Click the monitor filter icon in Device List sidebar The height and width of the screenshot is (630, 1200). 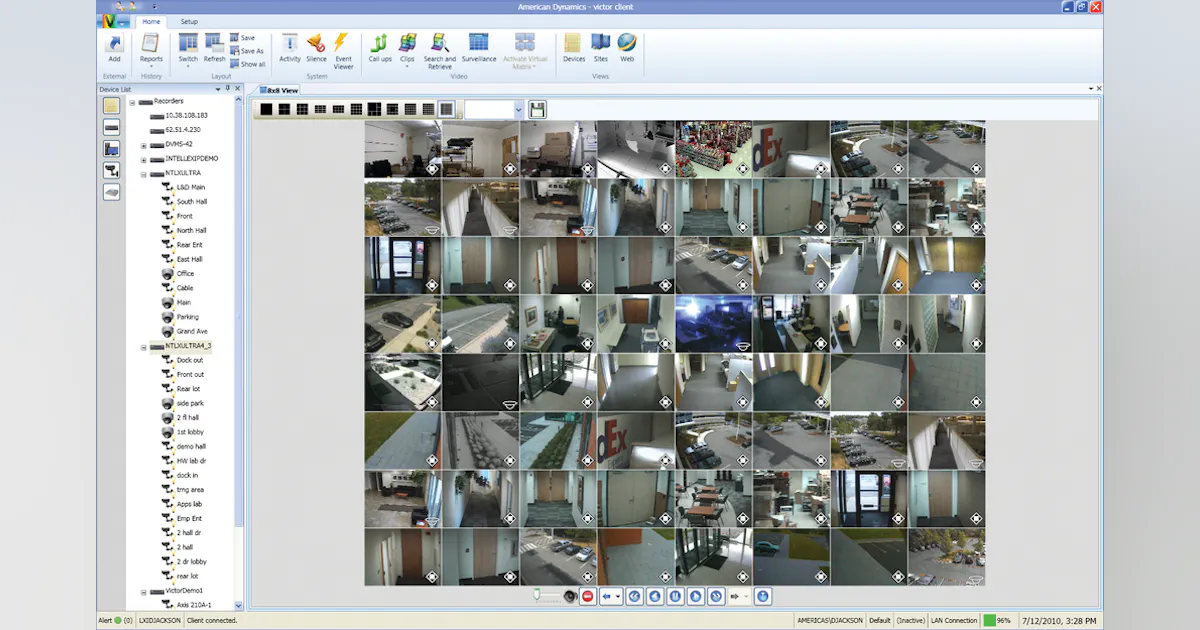111,148
